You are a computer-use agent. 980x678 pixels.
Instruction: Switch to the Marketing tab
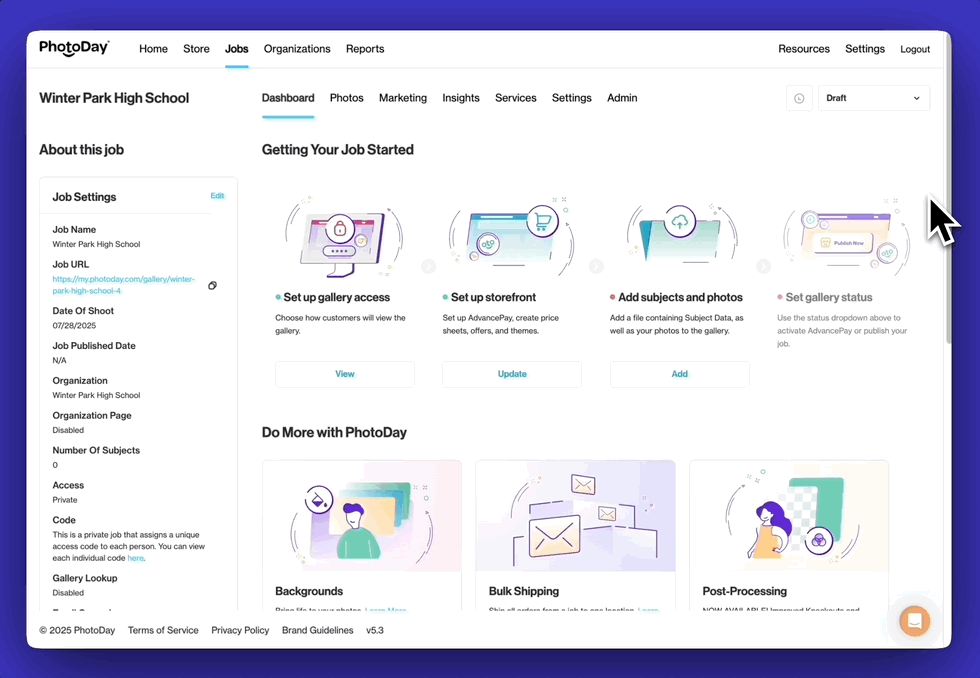click(402, 98)
